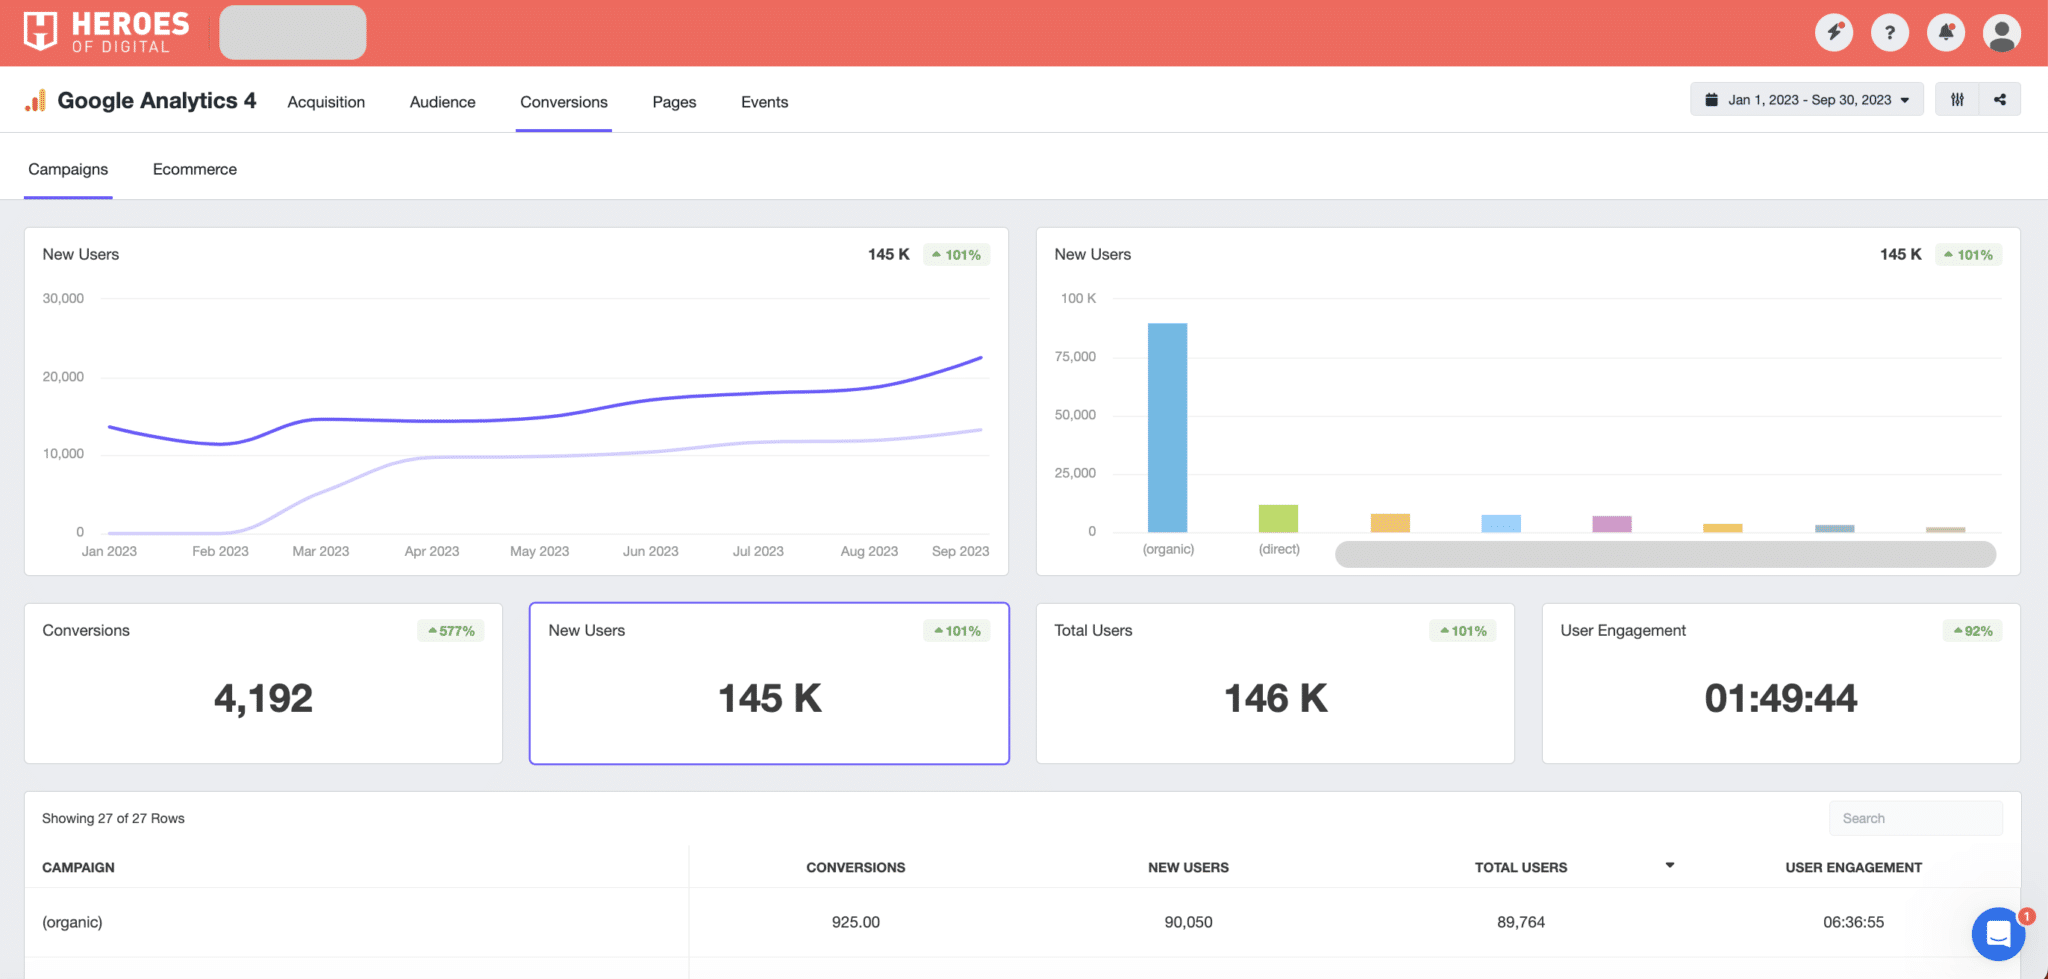
Task: Click the Search field above the table
Action: (1915, 817)
